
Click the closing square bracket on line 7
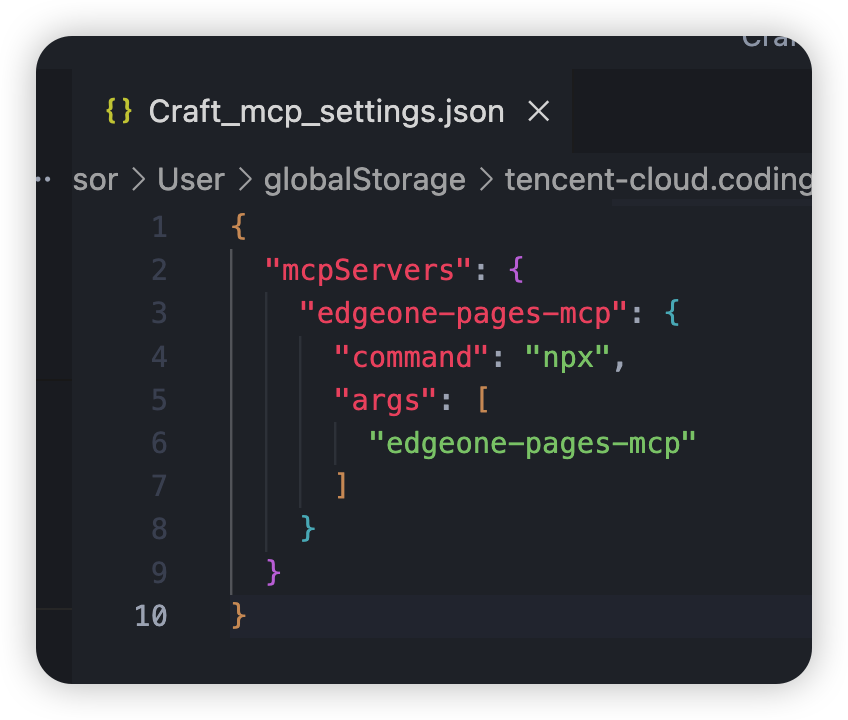point(341,486)
